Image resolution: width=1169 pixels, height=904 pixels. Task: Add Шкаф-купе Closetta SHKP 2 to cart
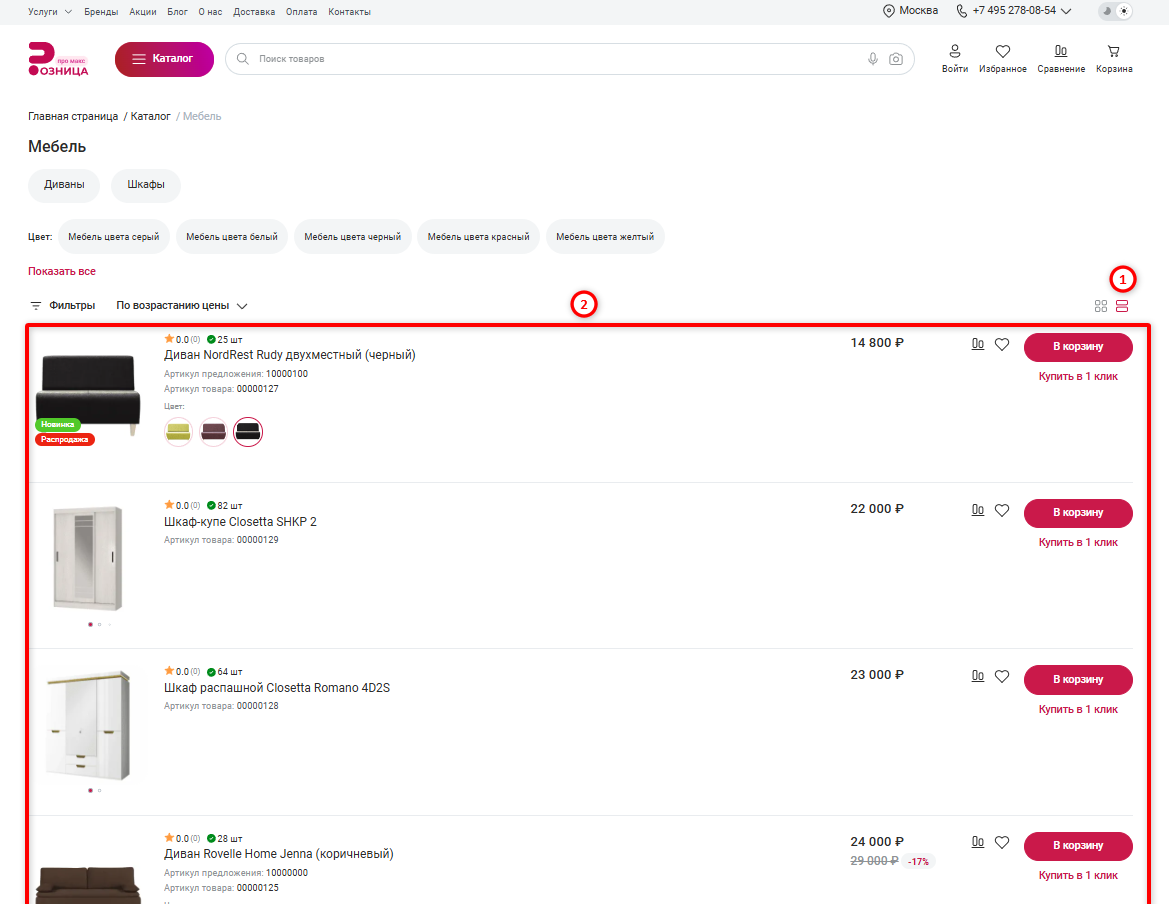point(1078,513)
